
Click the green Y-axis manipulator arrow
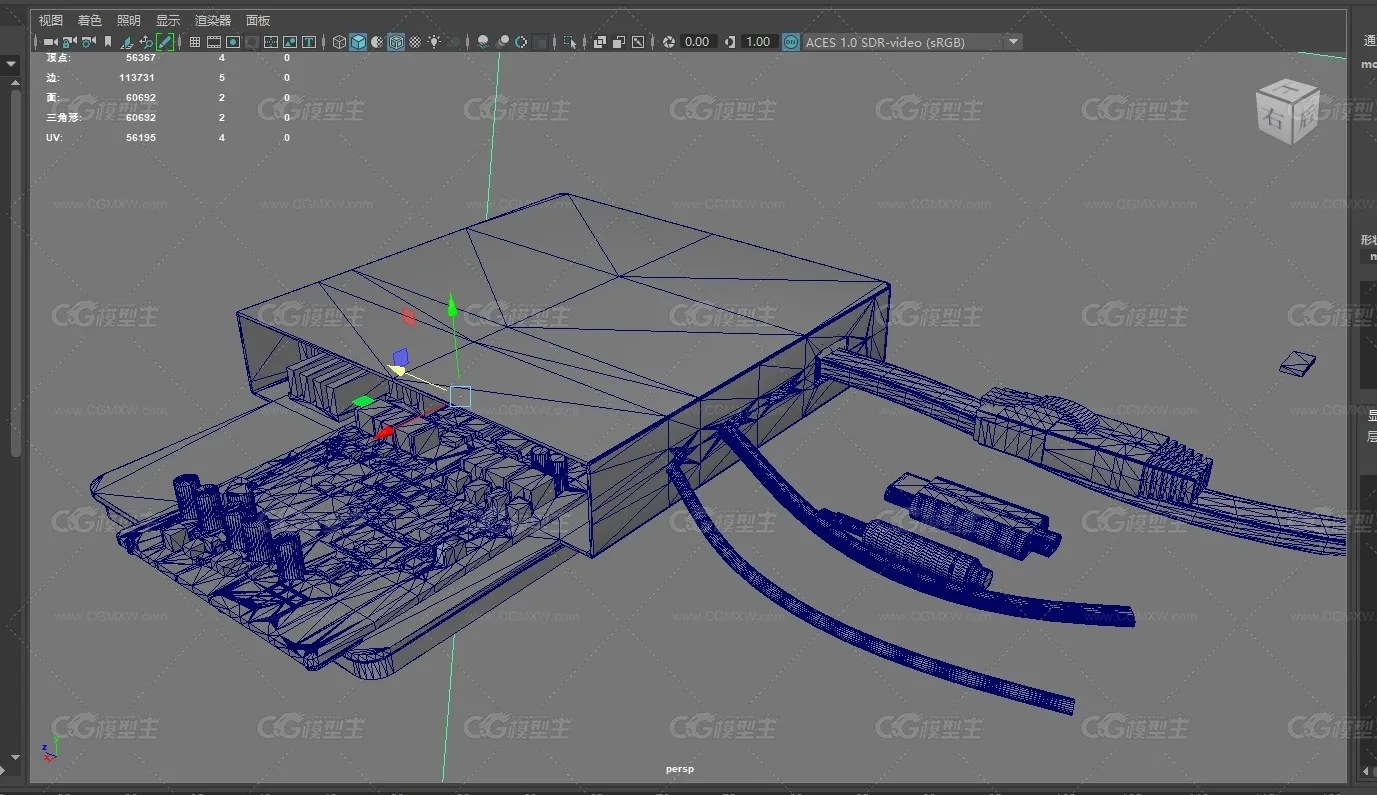[452, 304]
